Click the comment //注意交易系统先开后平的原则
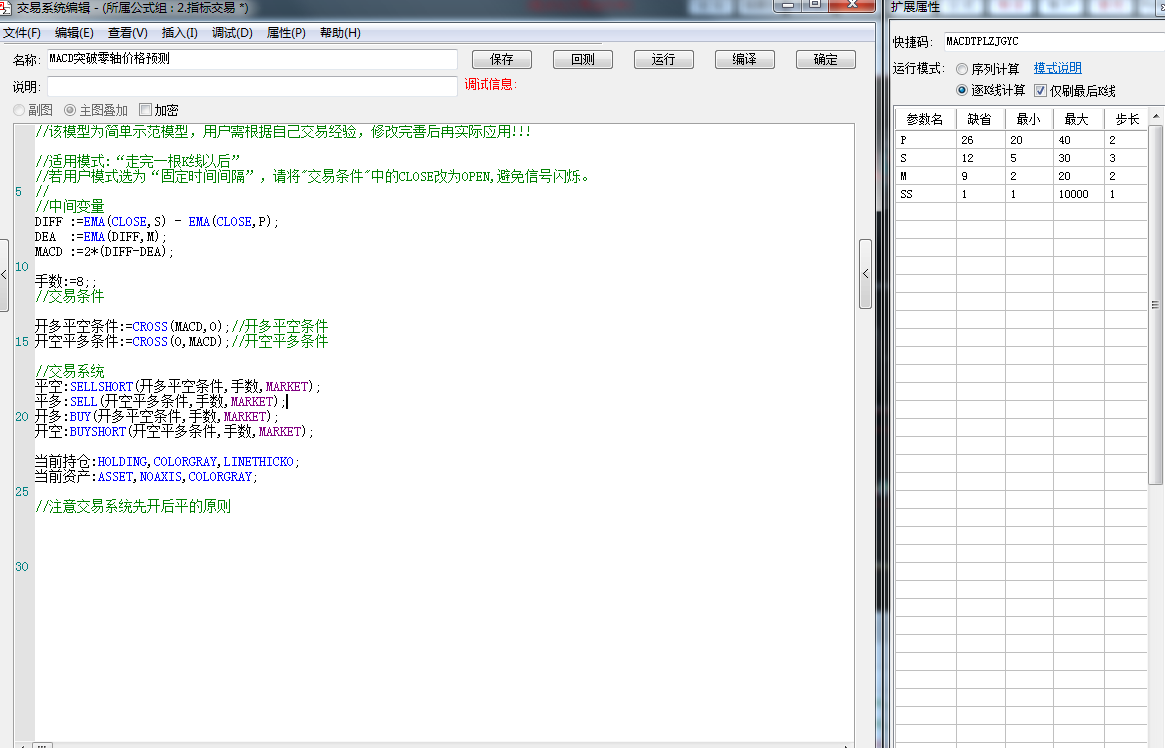This screenshot has width=1165, height=748. tap(133, 507)
